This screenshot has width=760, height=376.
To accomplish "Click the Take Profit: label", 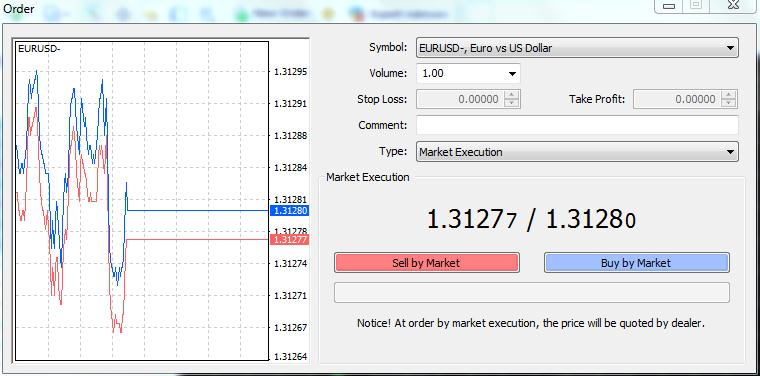I will [597, 99].
